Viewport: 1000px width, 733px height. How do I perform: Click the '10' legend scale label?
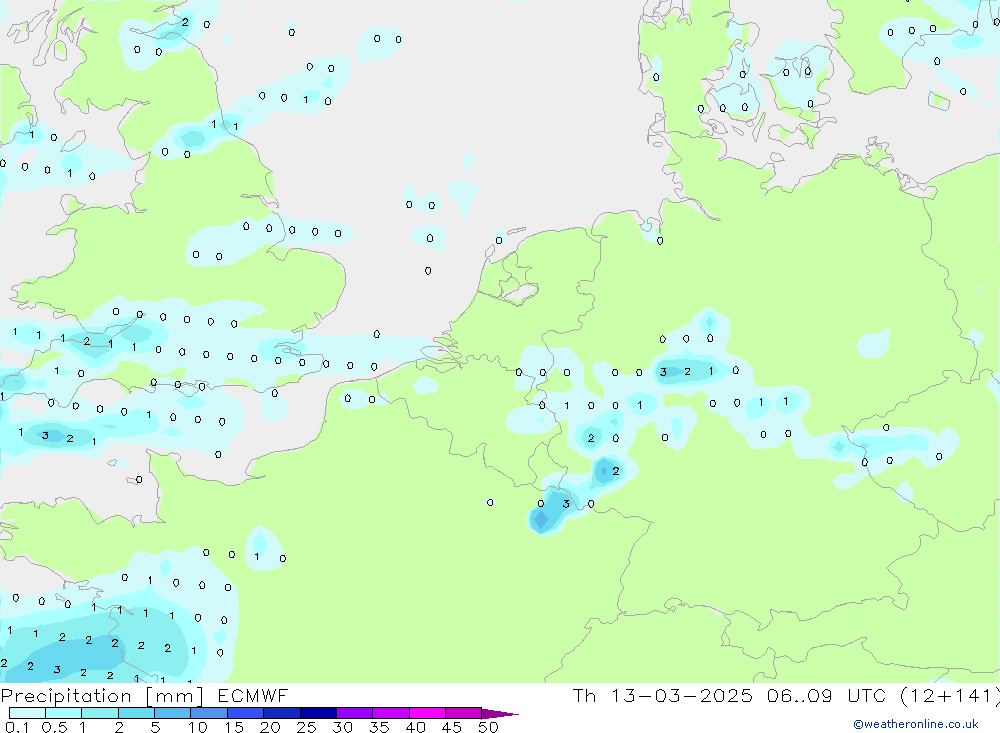[x=198, y=727]
